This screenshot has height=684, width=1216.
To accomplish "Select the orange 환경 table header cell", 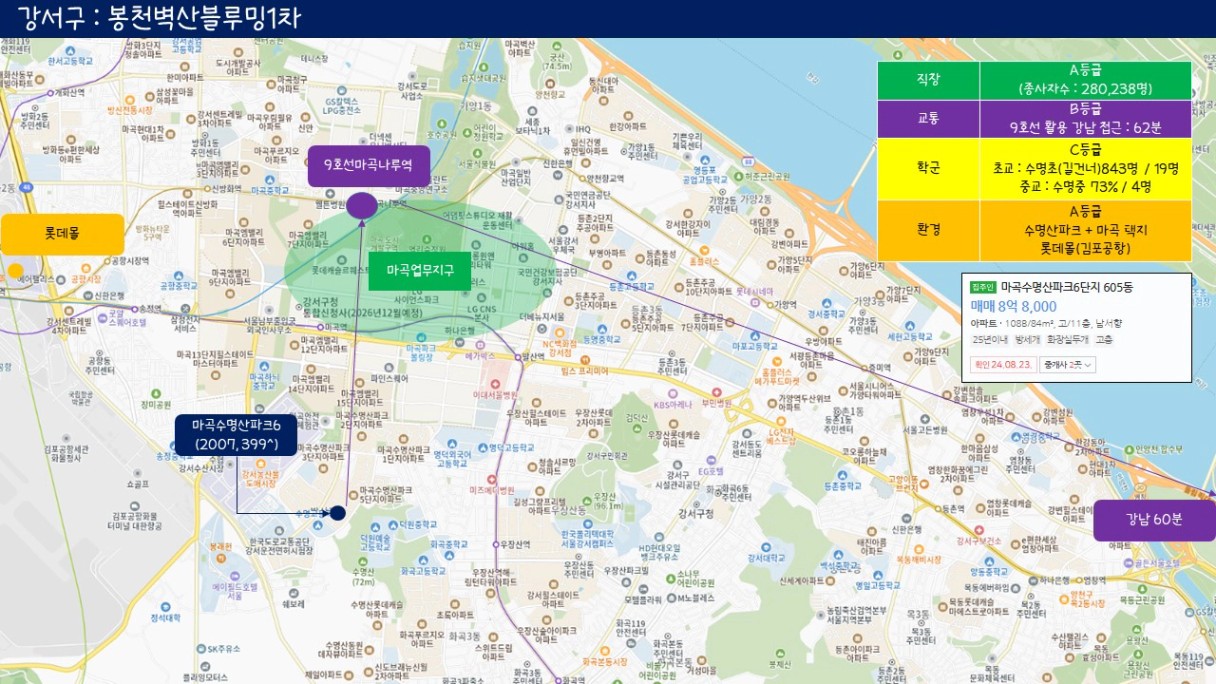I will [929, 229].
